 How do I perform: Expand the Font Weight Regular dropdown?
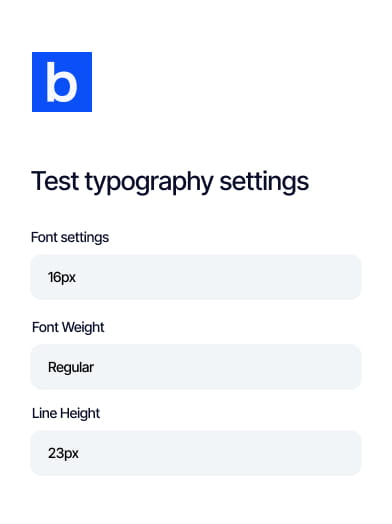click(x=196, y=367)
